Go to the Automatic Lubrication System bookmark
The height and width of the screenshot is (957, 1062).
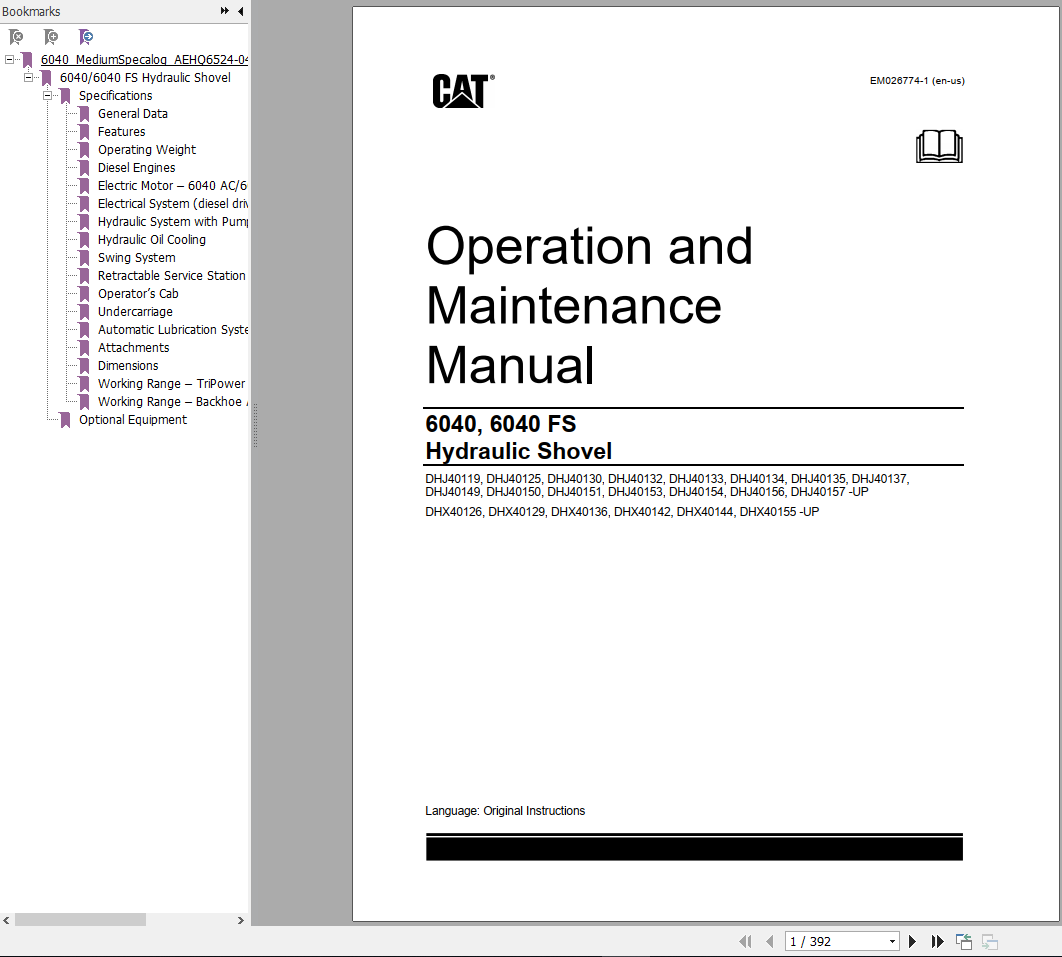(x=173, y=329)
